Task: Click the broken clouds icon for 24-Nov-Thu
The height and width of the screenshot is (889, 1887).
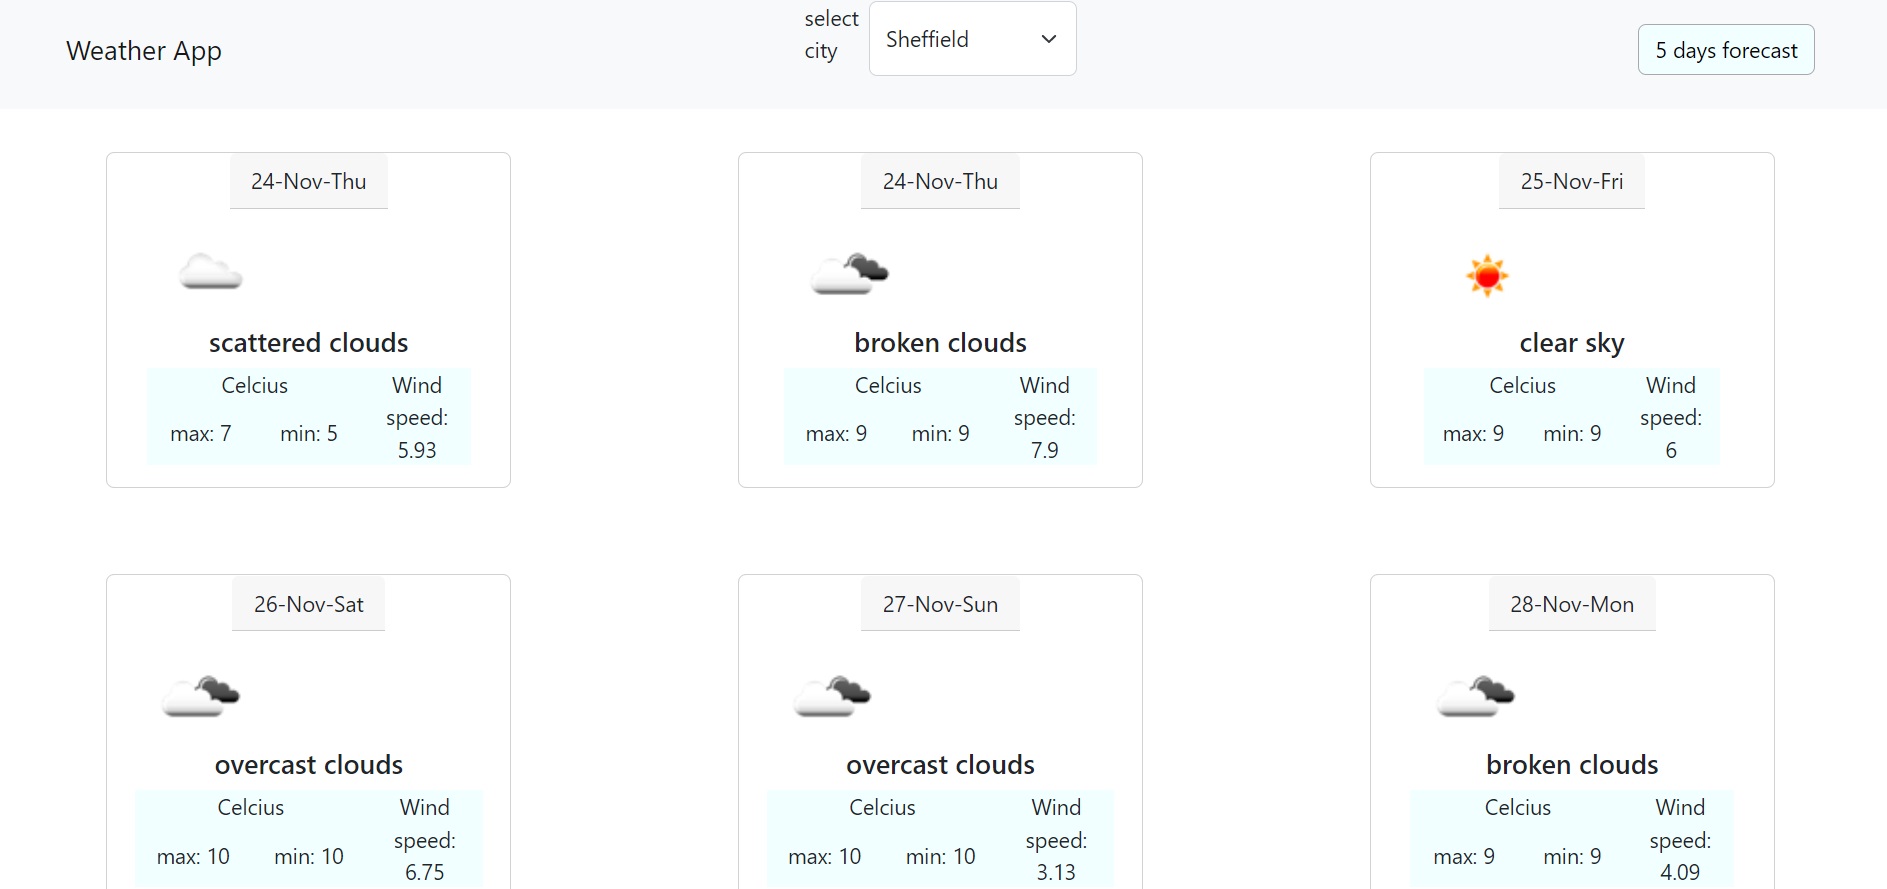Action: pos(849,273)
